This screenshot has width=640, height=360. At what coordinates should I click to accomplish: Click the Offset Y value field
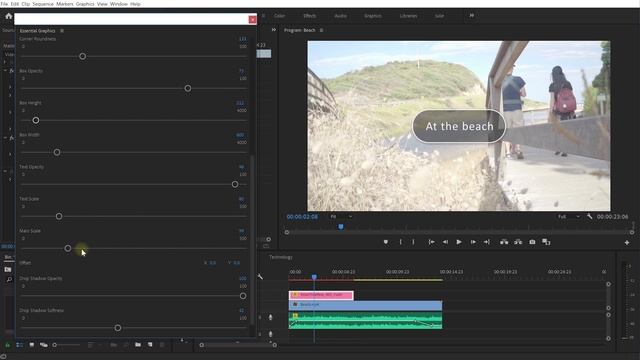pyautogui.click(x=237, y=263)
